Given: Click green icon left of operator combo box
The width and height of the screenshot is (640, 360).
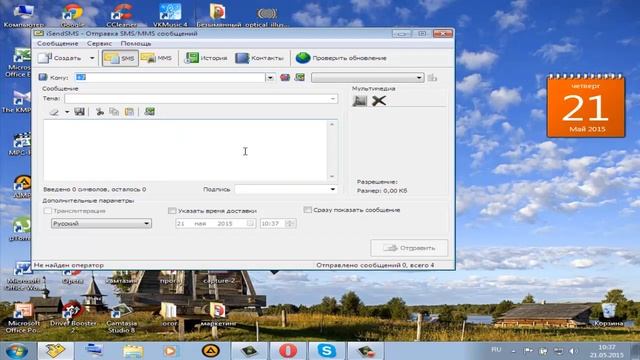Looking at the screenshot, I should click(x=300, y=77).
